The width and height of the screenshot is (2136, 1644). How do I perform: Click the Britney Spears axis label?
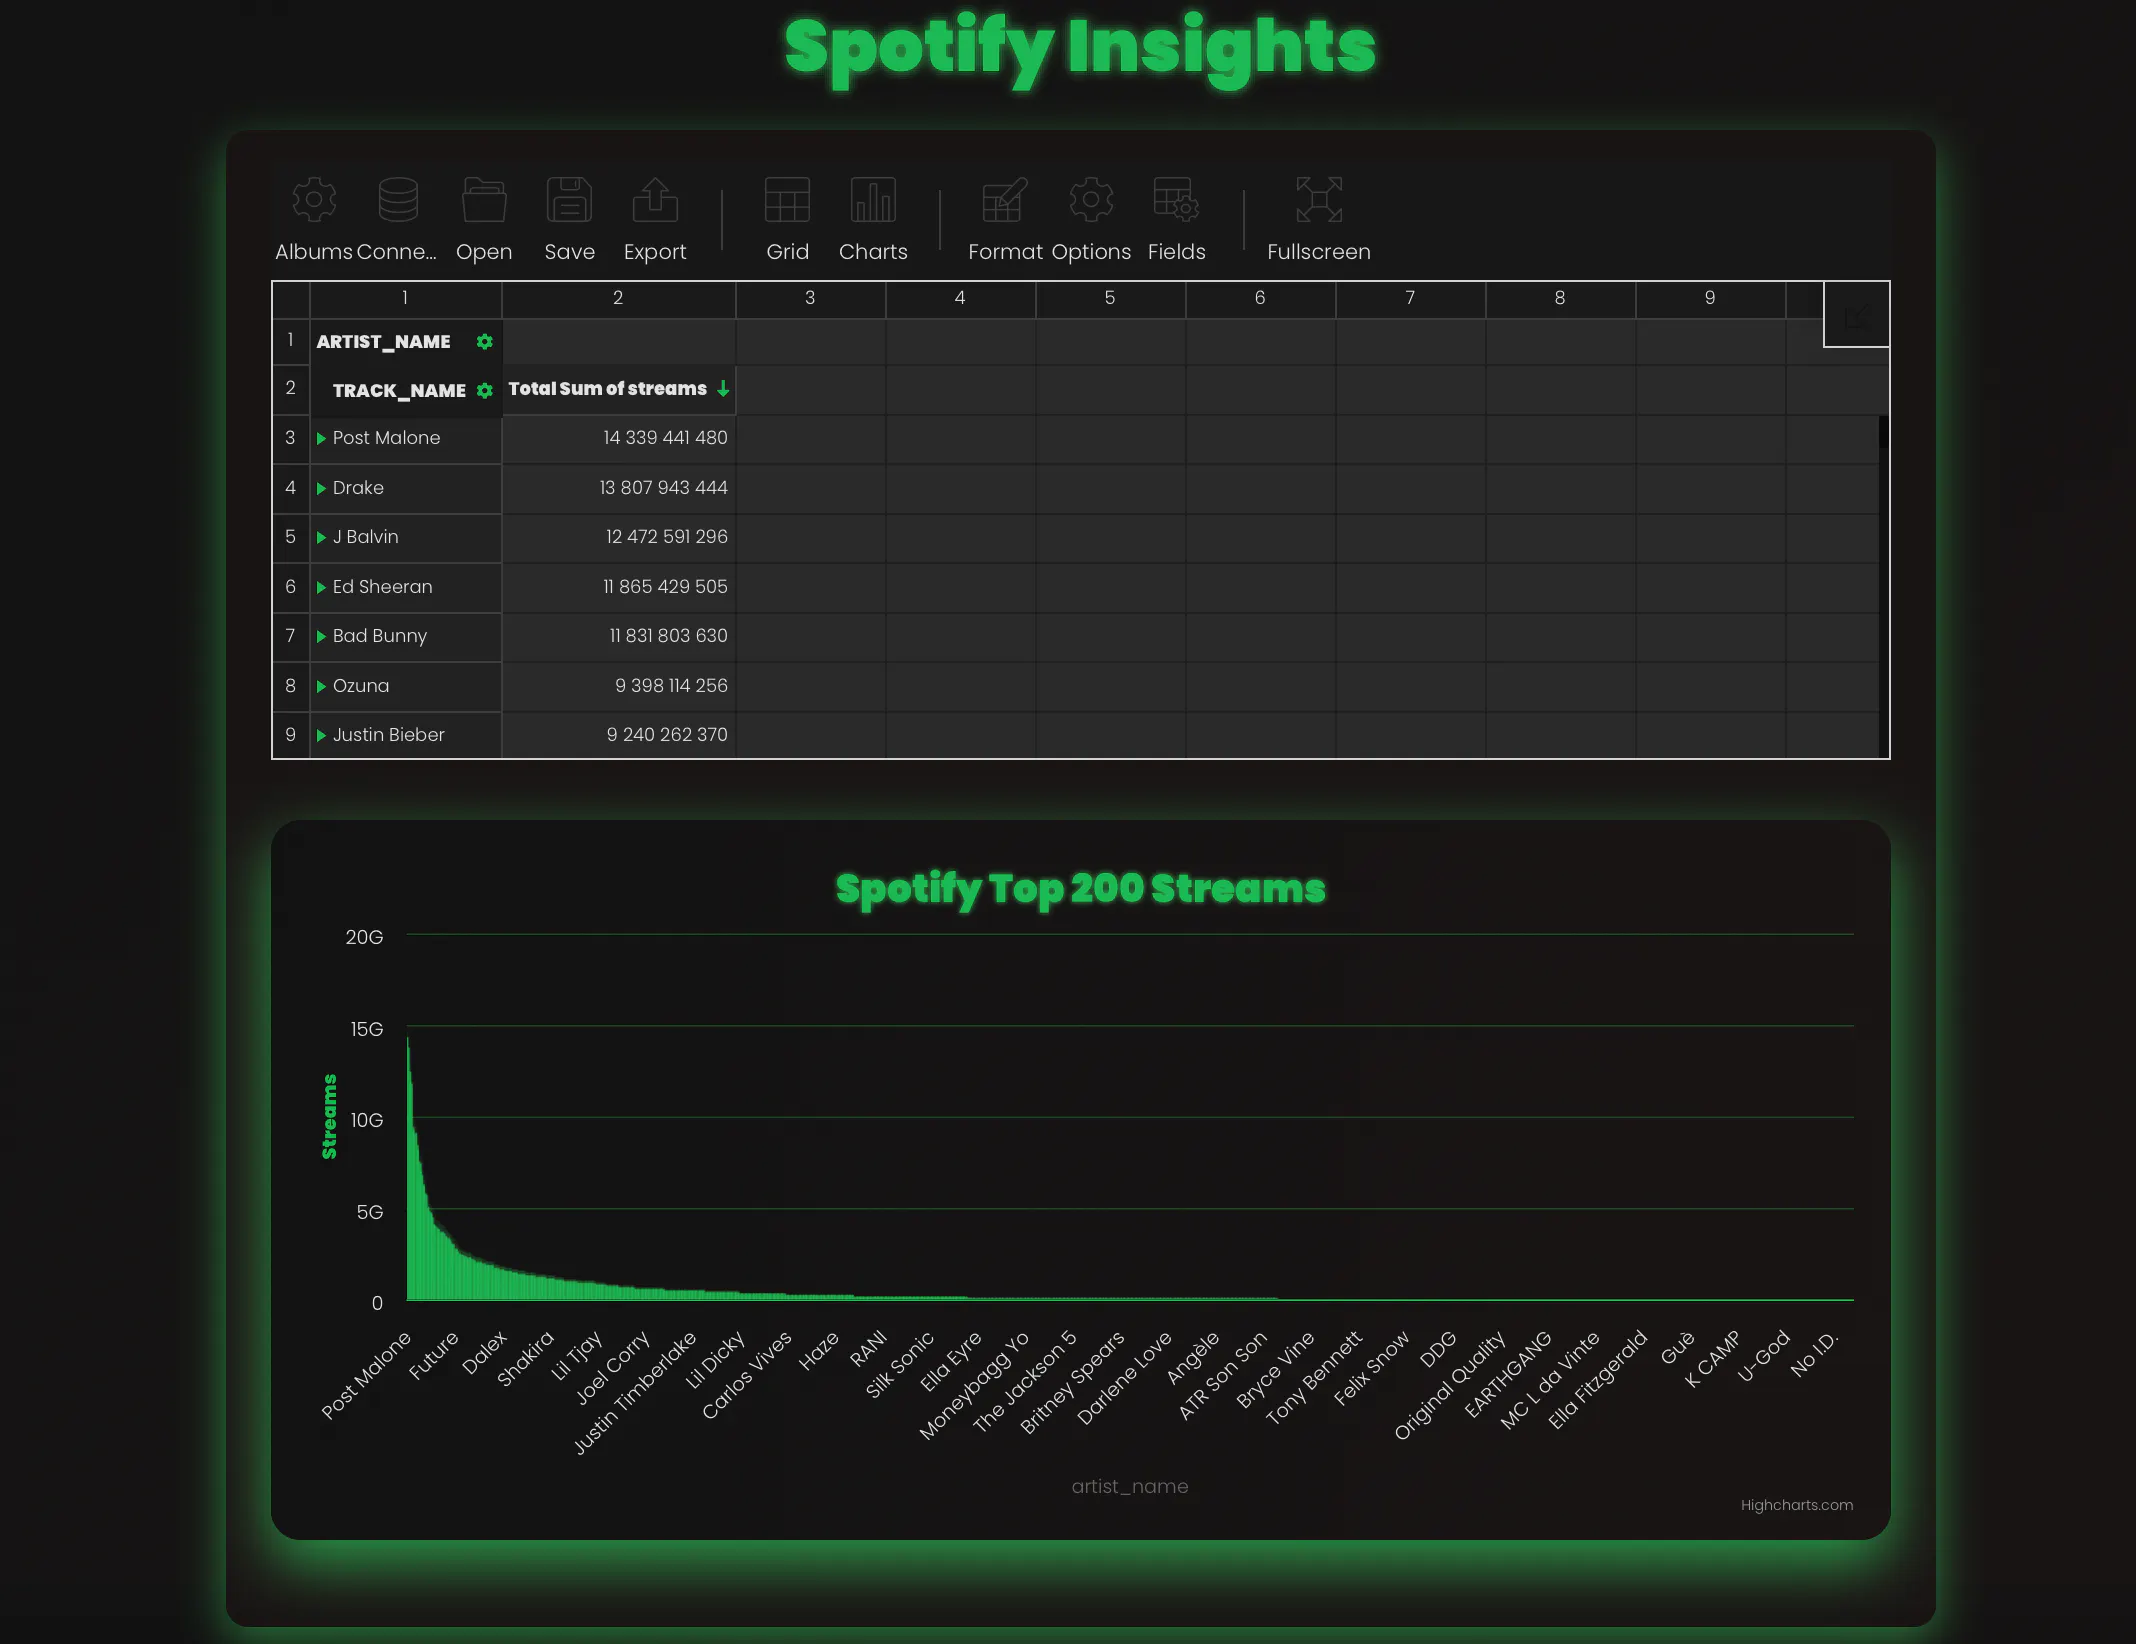1073,1382
